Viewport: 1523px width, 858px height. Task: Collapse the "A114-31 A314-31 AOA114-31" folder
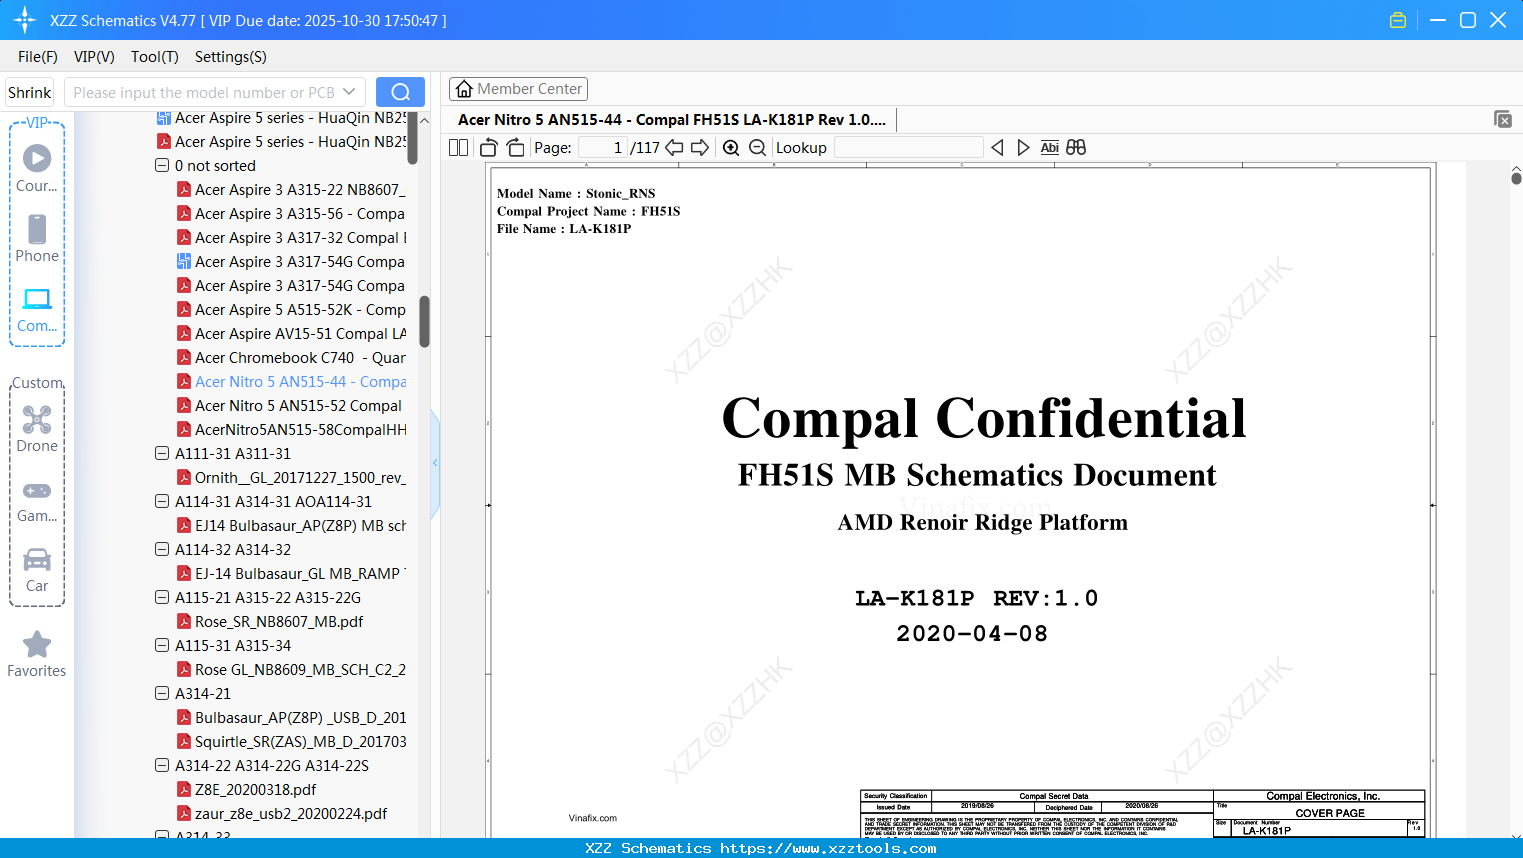click(162, 502)
